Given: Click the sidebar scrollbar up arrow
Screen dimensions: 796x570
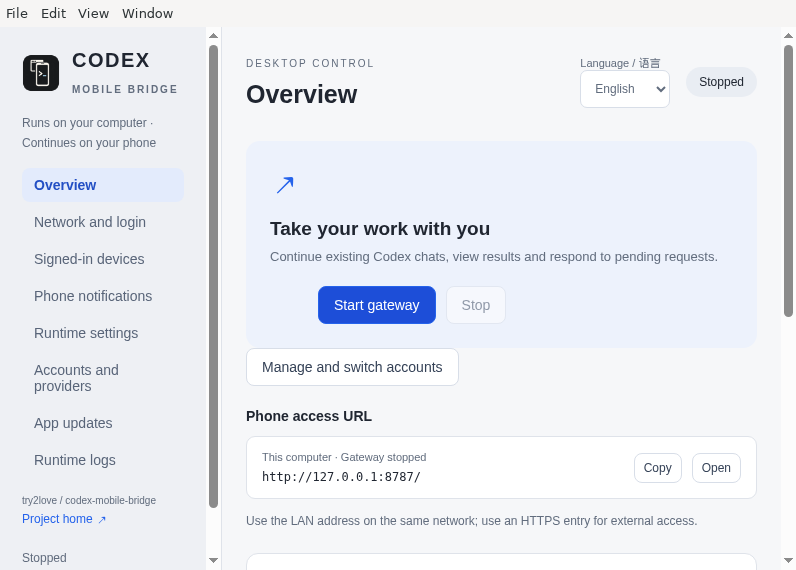Looking at the screenshot, I should (x=213, y=36).
